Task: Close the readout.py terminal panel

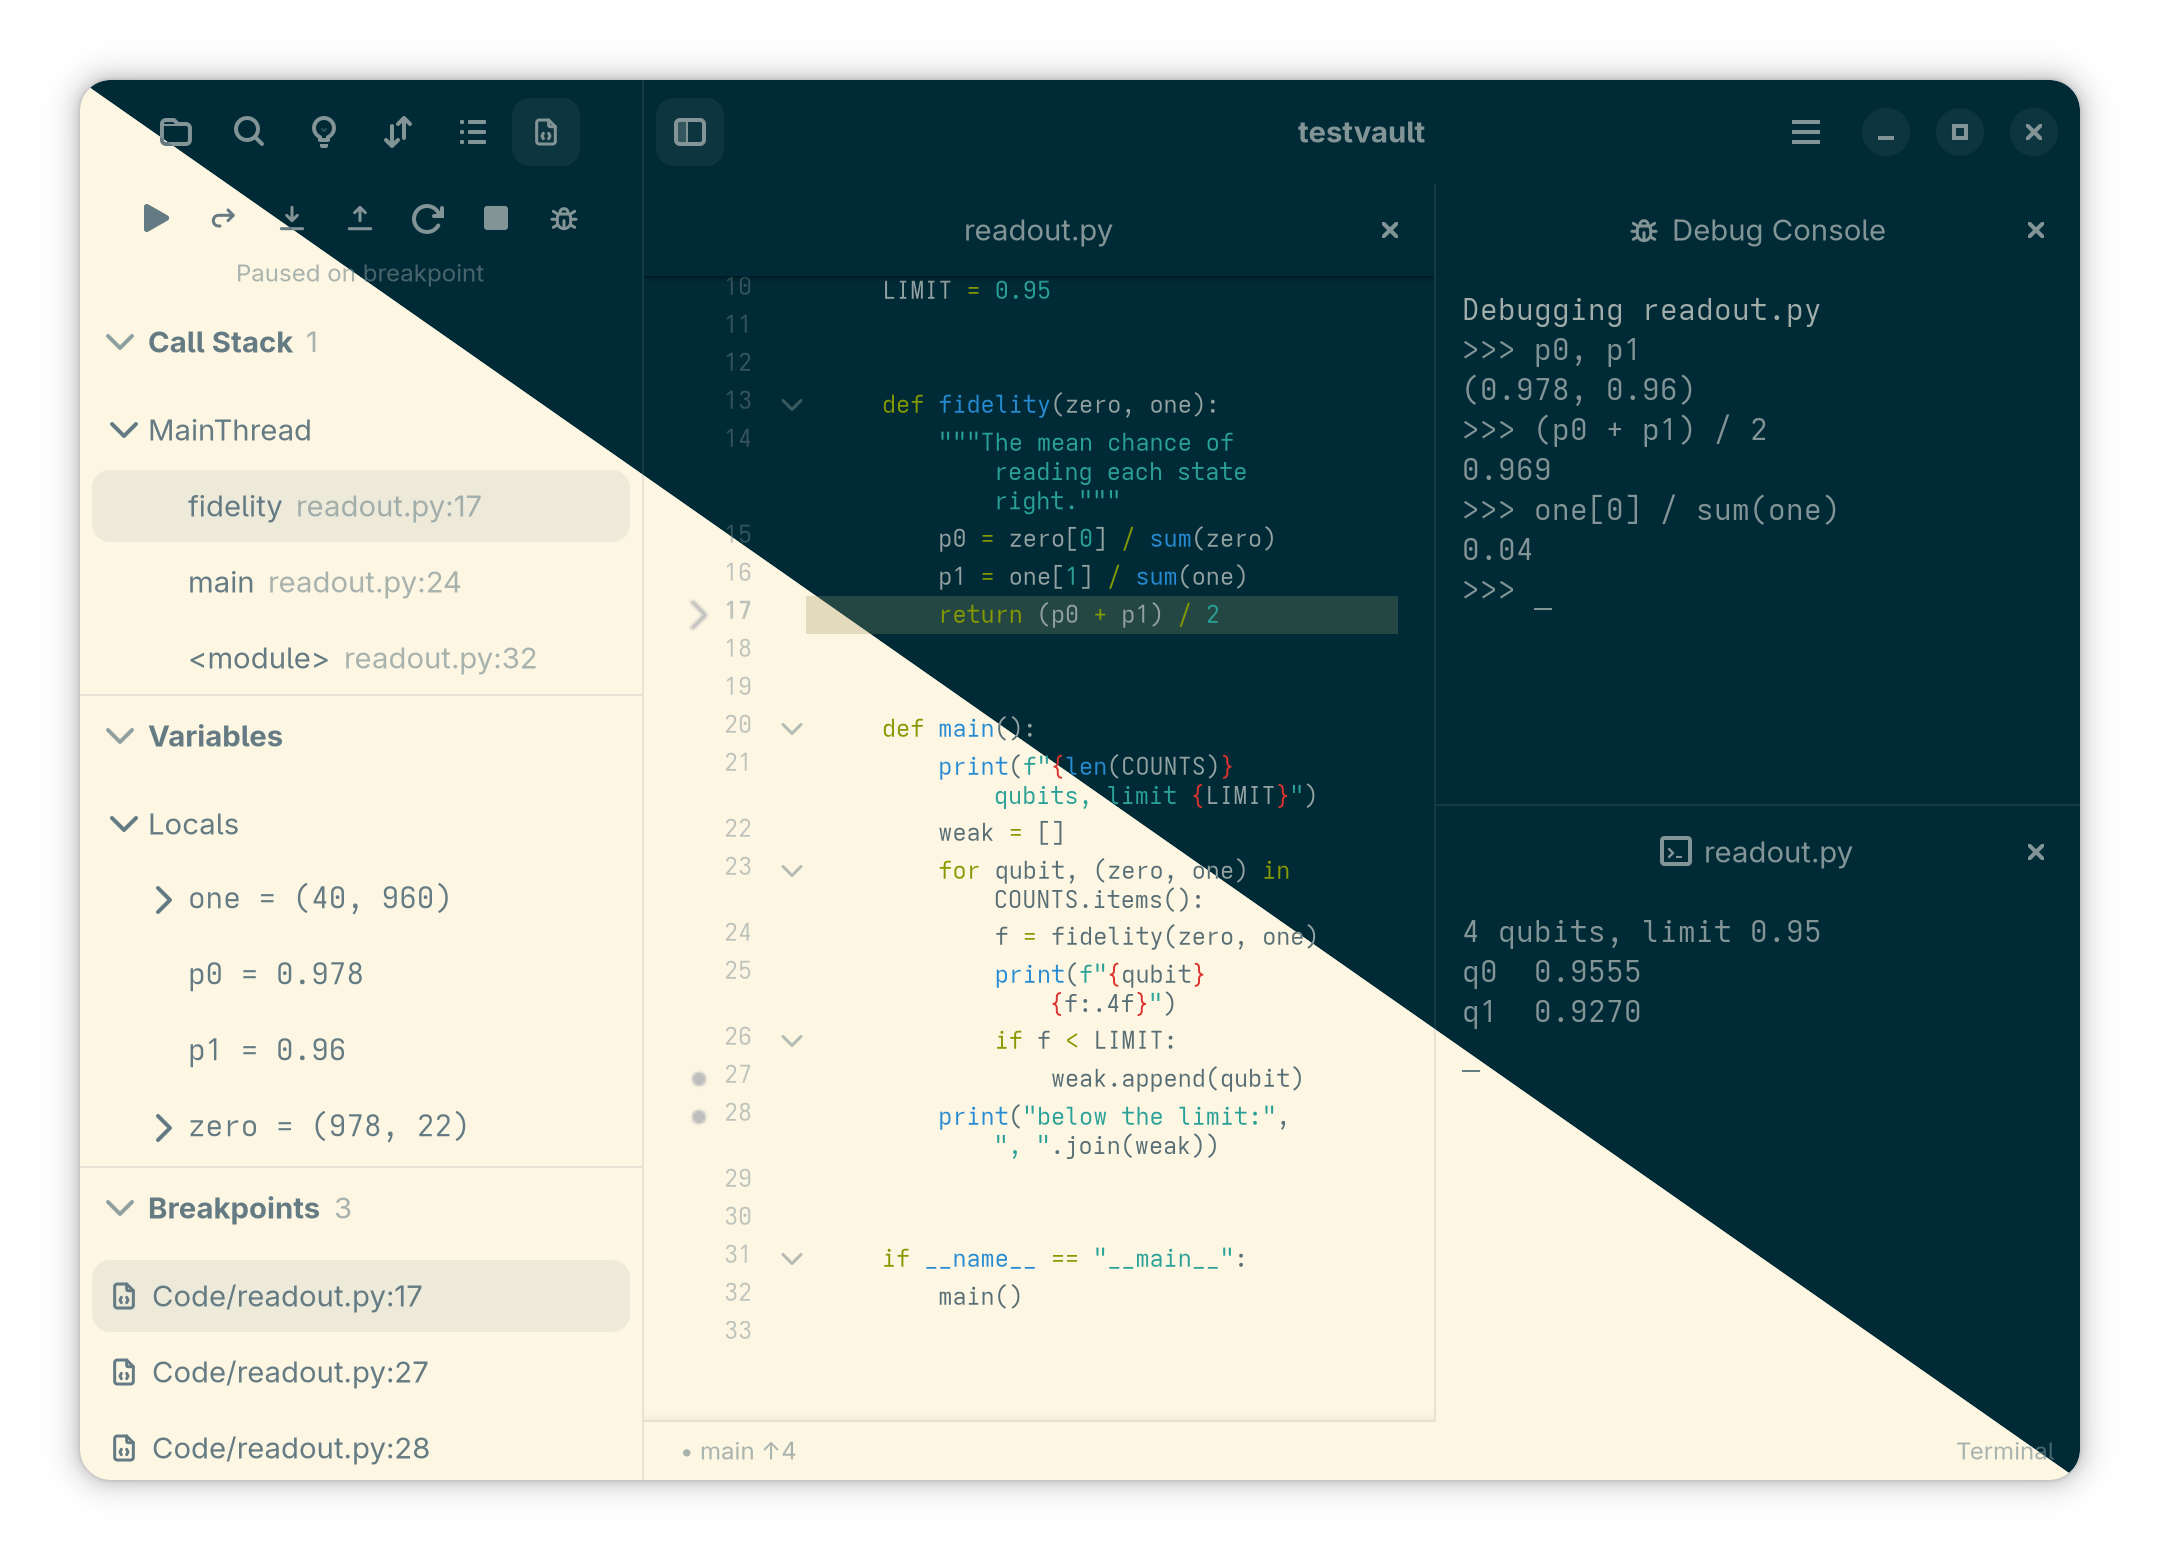Action: point(2036,852)
